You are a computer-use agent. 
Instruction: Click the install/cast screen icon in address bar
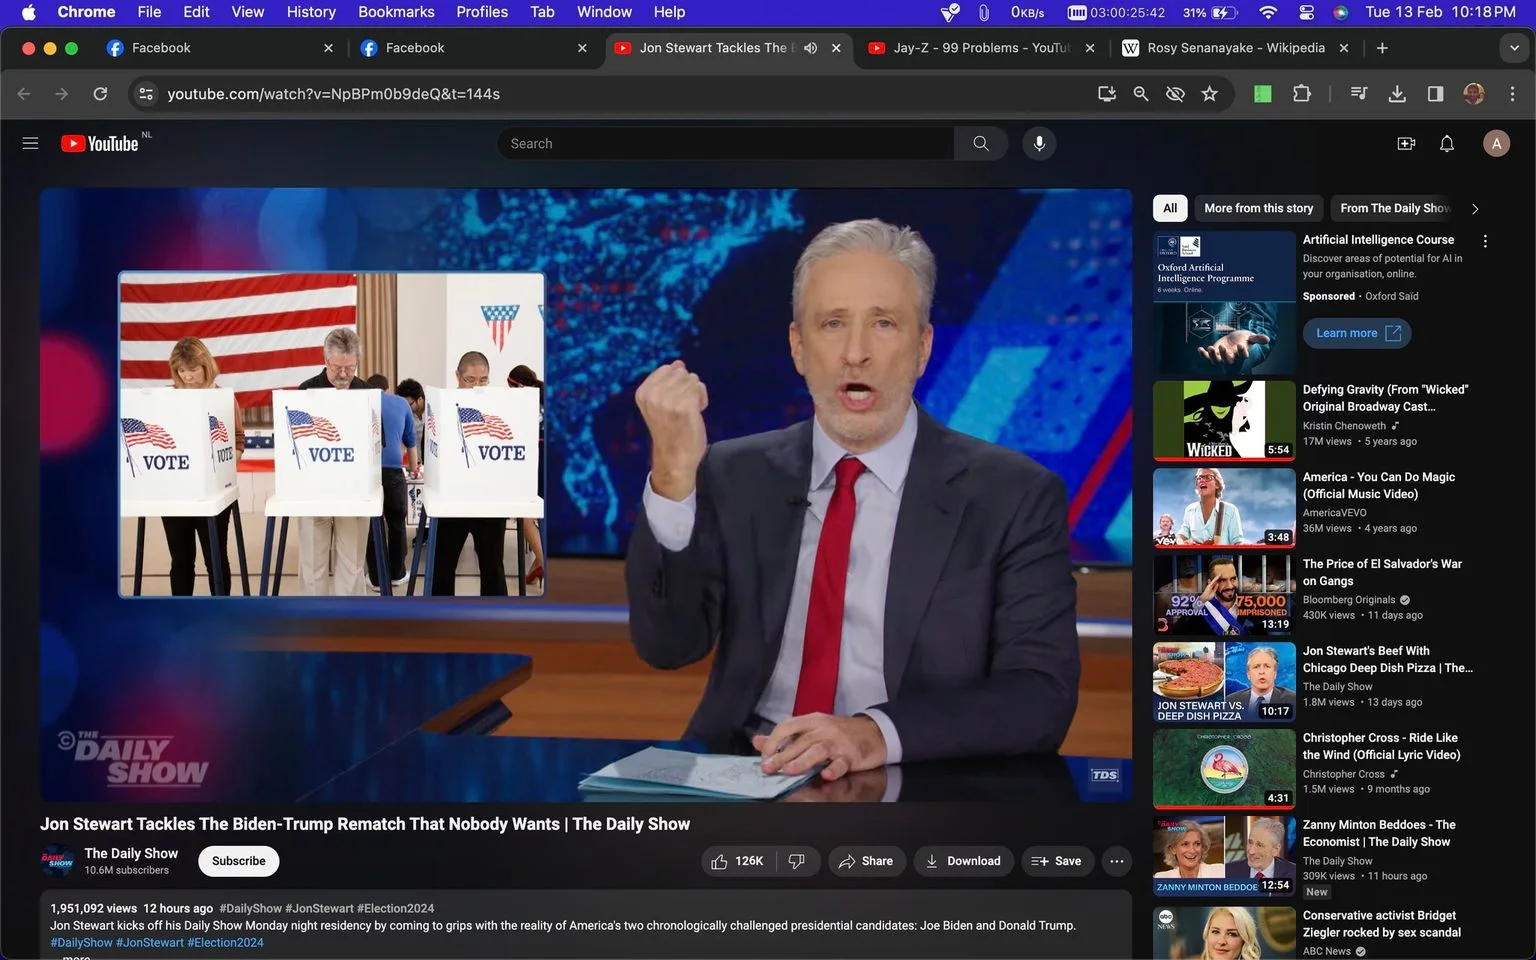point(1107,93)
